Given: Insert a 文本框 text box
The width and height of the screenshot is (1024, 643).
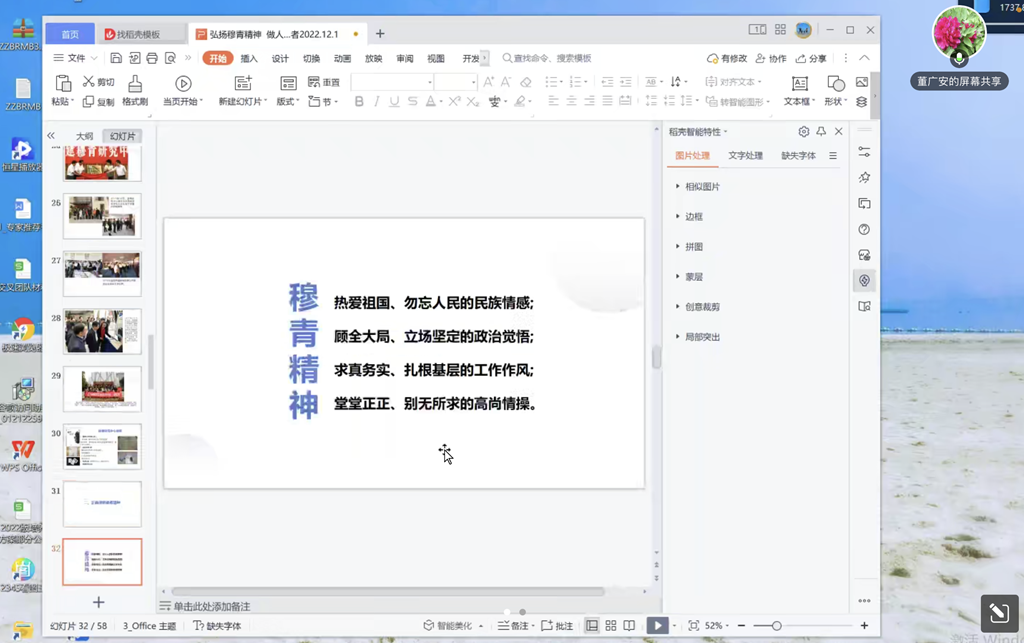Looking at the screenshot, I should [x=799, y=84].
